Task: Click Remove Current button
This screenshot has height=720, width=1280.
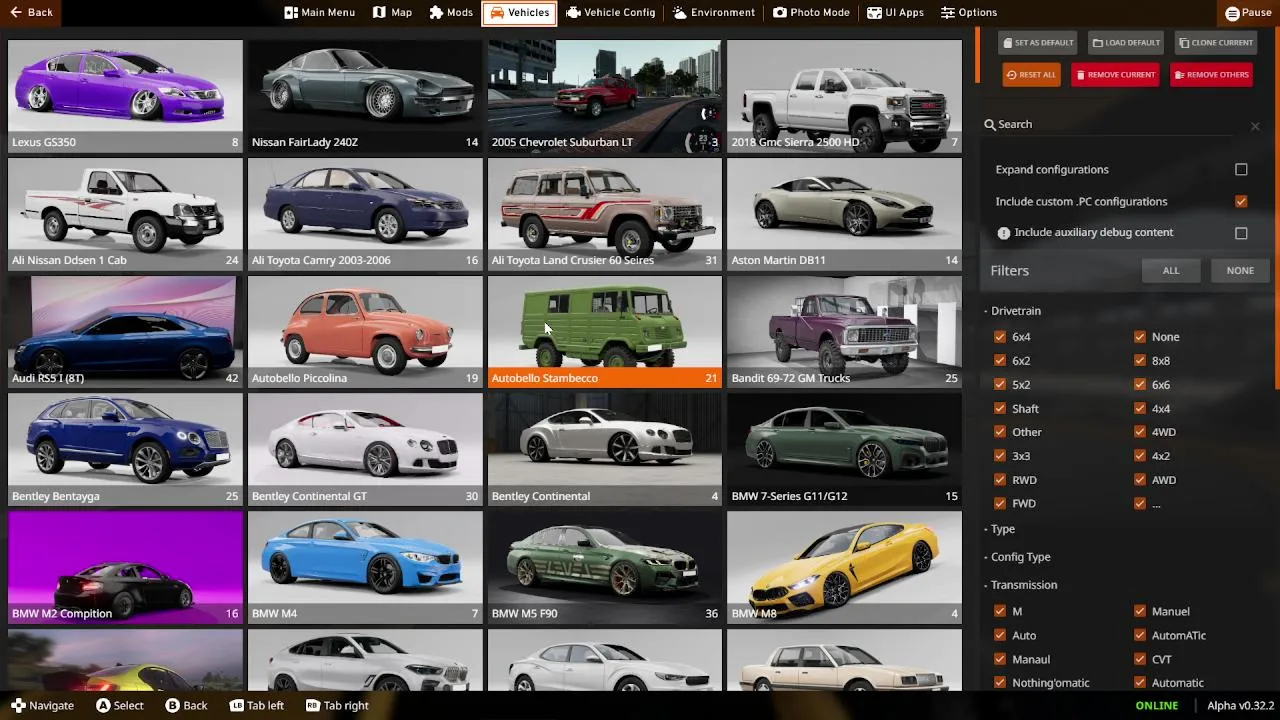Action: [x=1115, y=75]
